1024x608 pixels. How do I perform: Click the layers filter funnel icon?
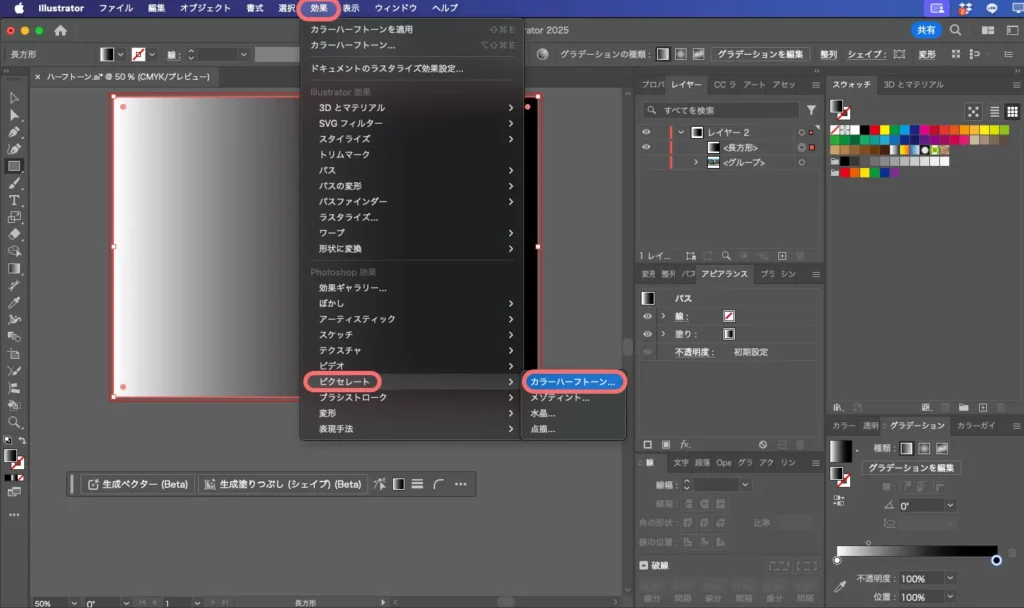click(811, 110)
